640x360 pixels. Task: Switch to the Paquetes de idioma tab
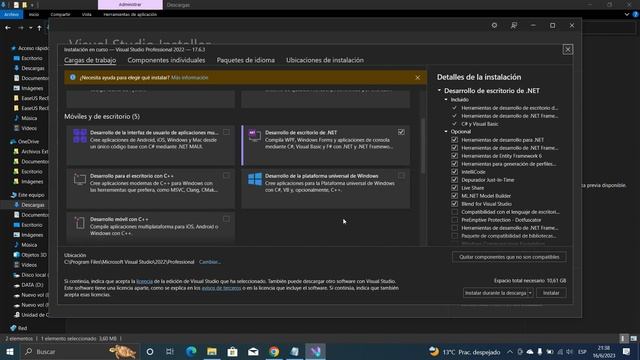245,60
